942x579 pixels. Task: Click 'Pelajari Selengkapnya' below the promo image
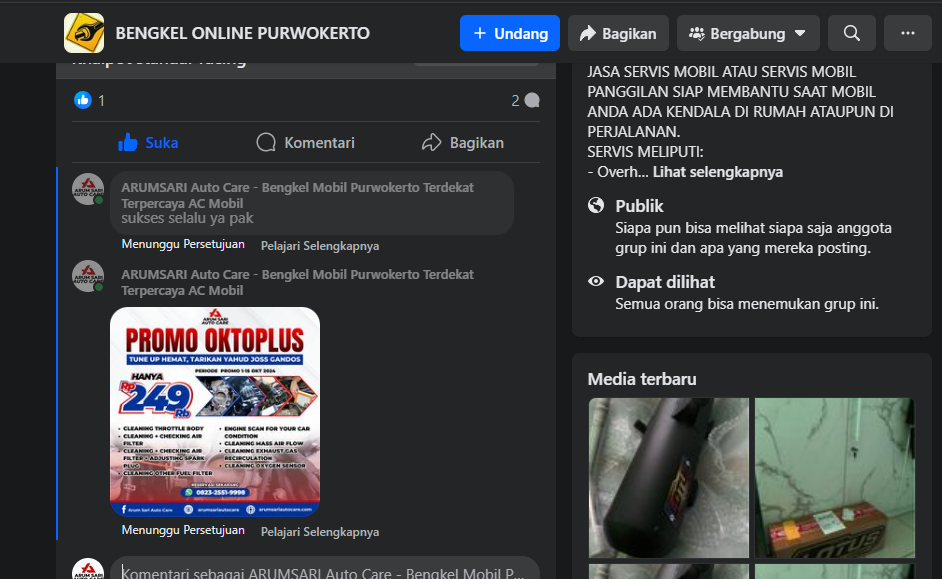tap(320, 532)
